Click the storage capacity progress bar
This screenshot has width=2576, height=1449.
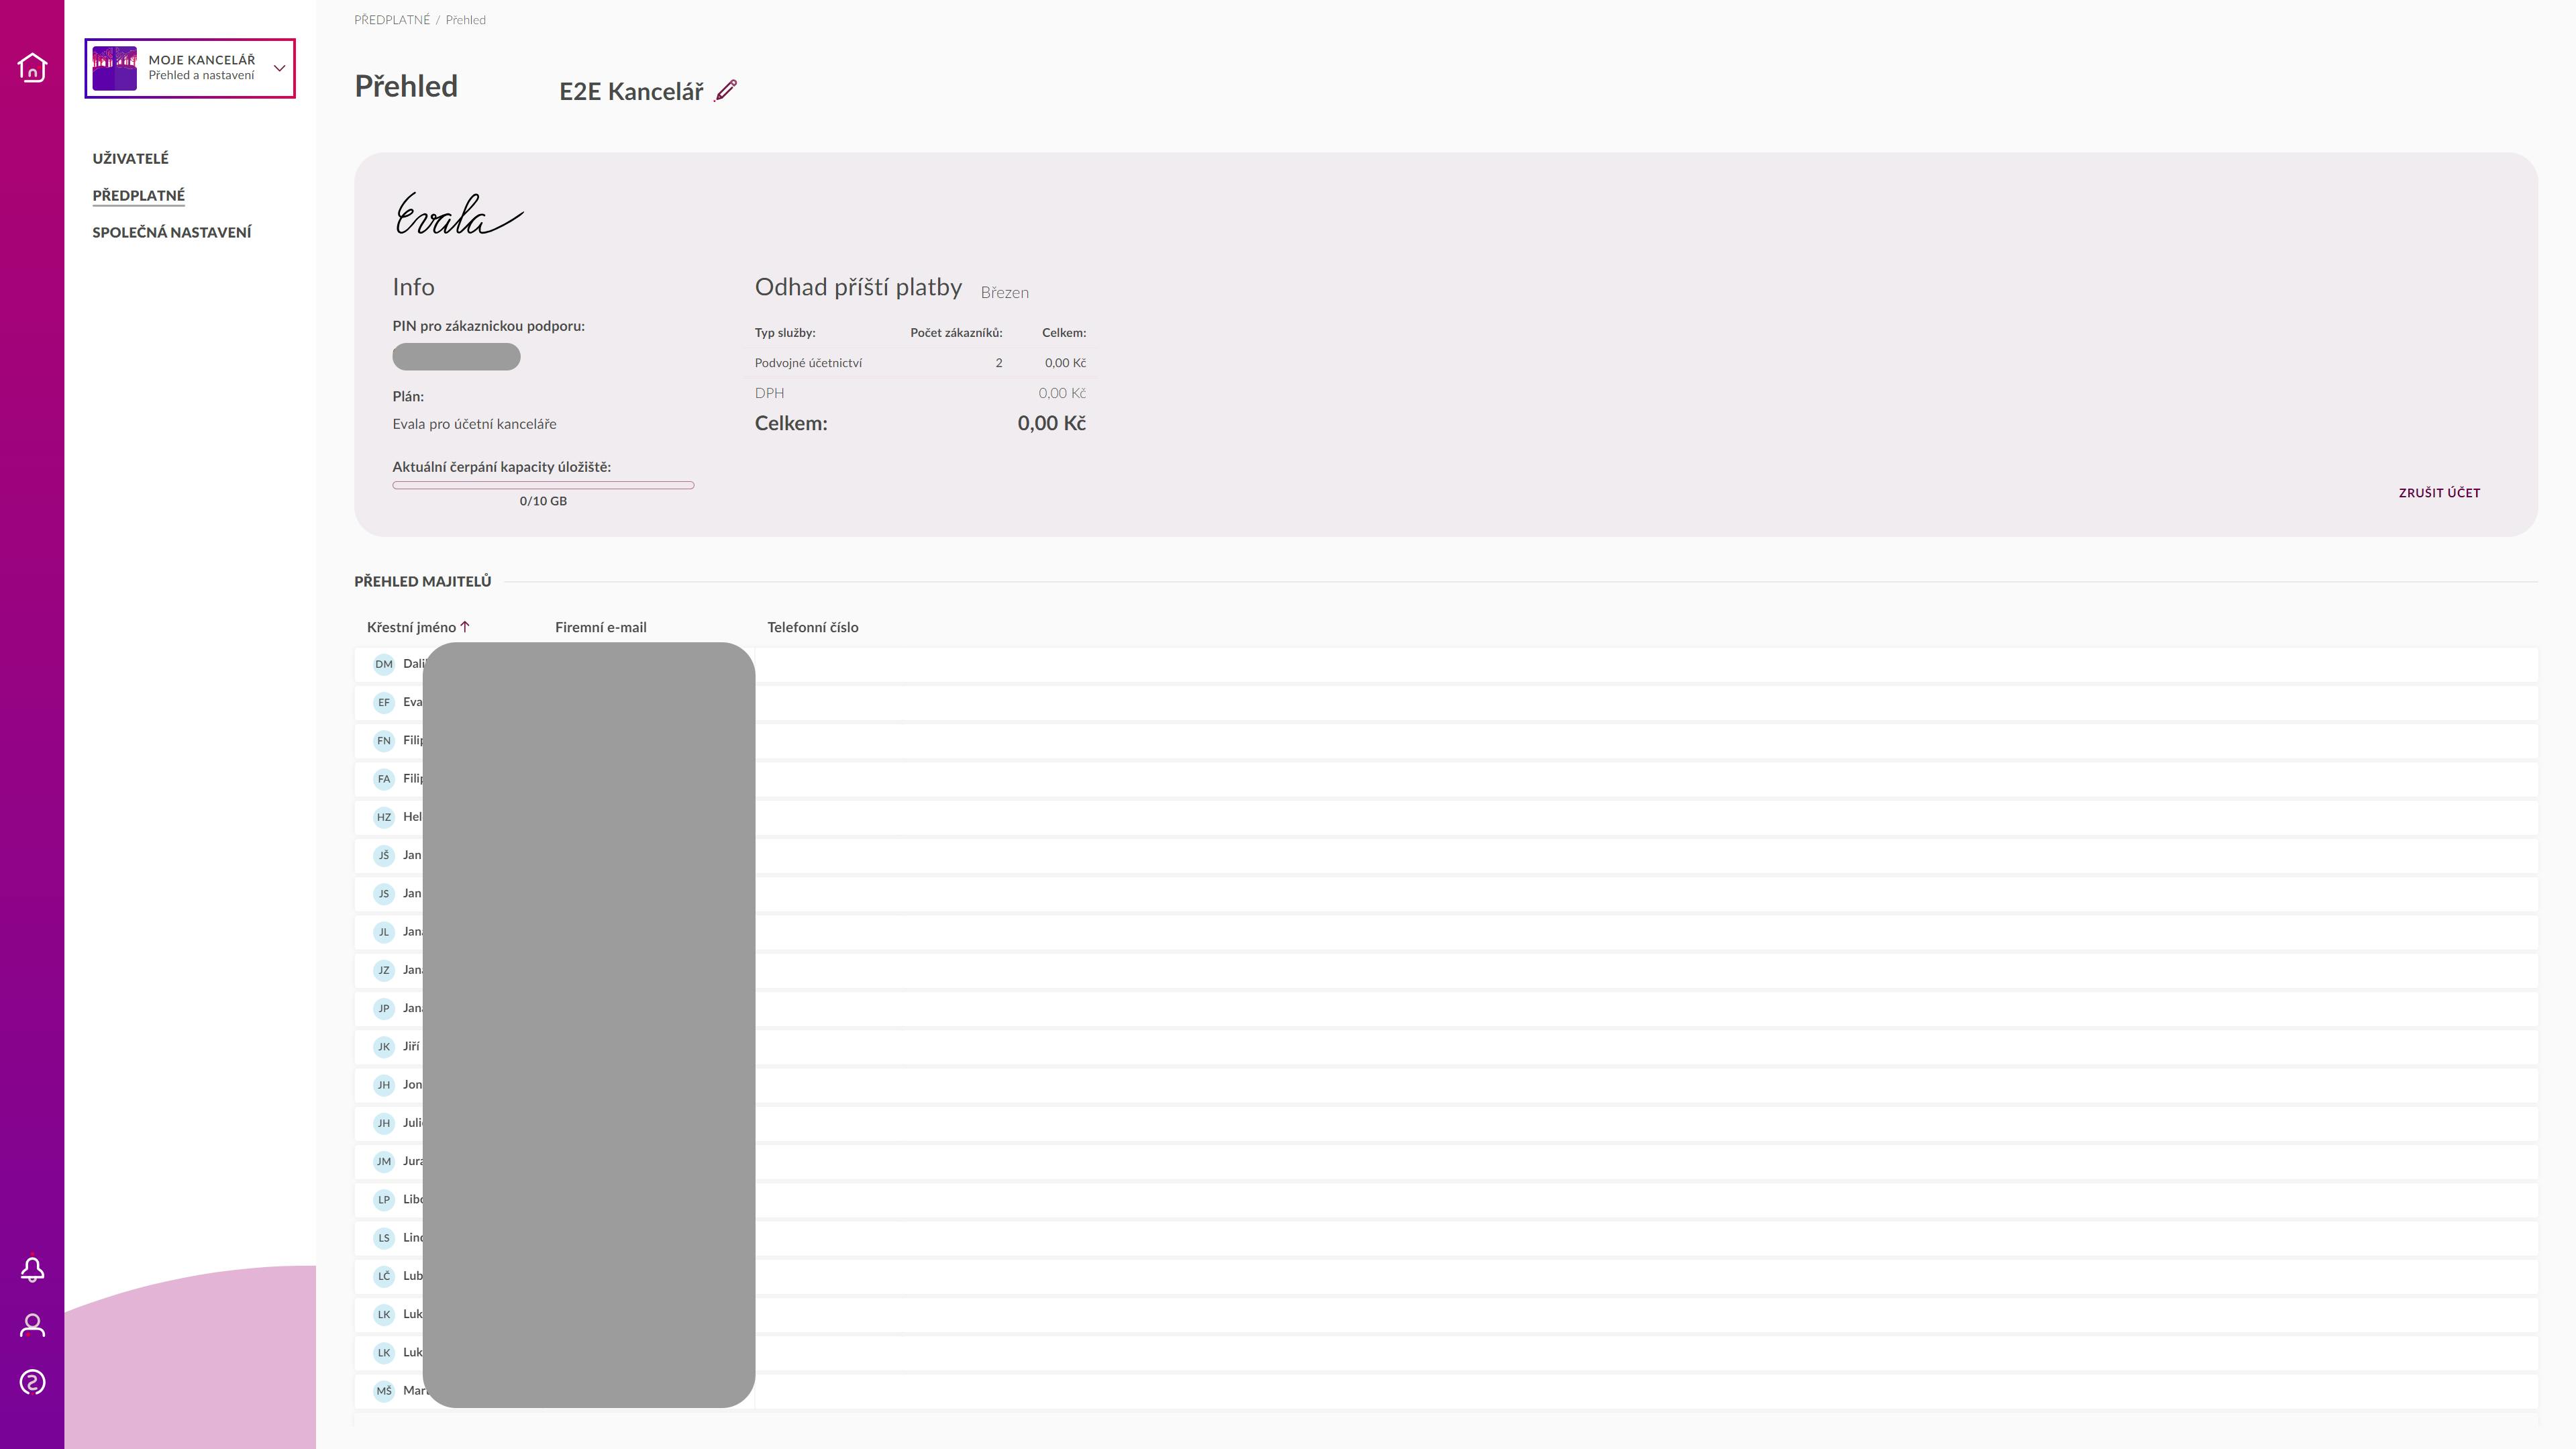[x=543, y=485]
